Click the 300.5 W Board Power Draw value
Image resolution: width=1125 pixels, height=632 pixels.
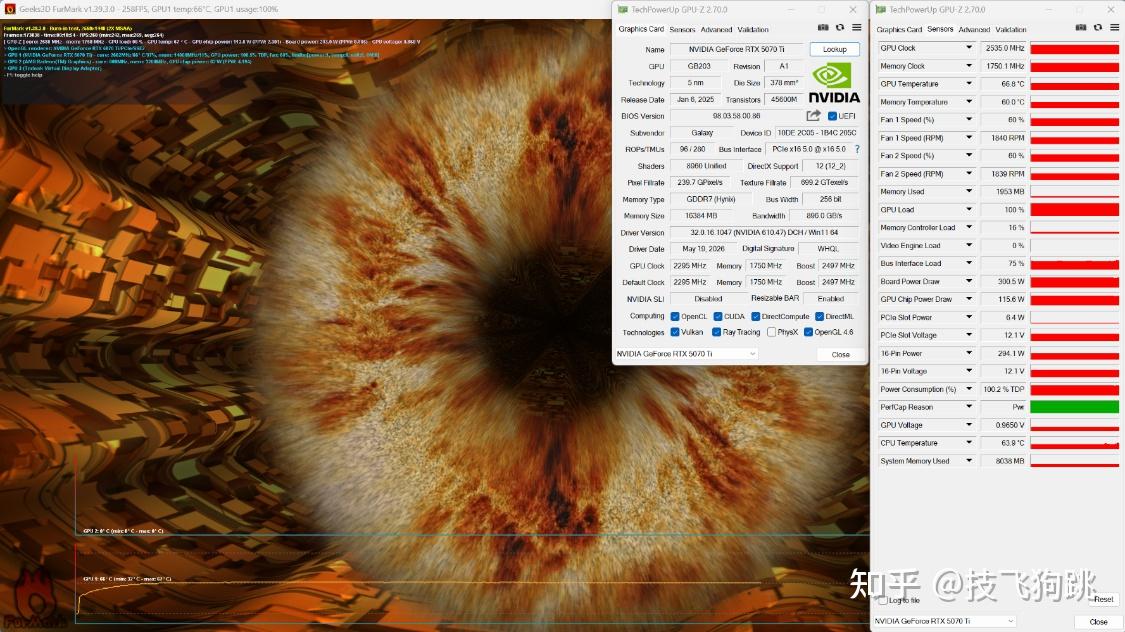pos(1004,281)
